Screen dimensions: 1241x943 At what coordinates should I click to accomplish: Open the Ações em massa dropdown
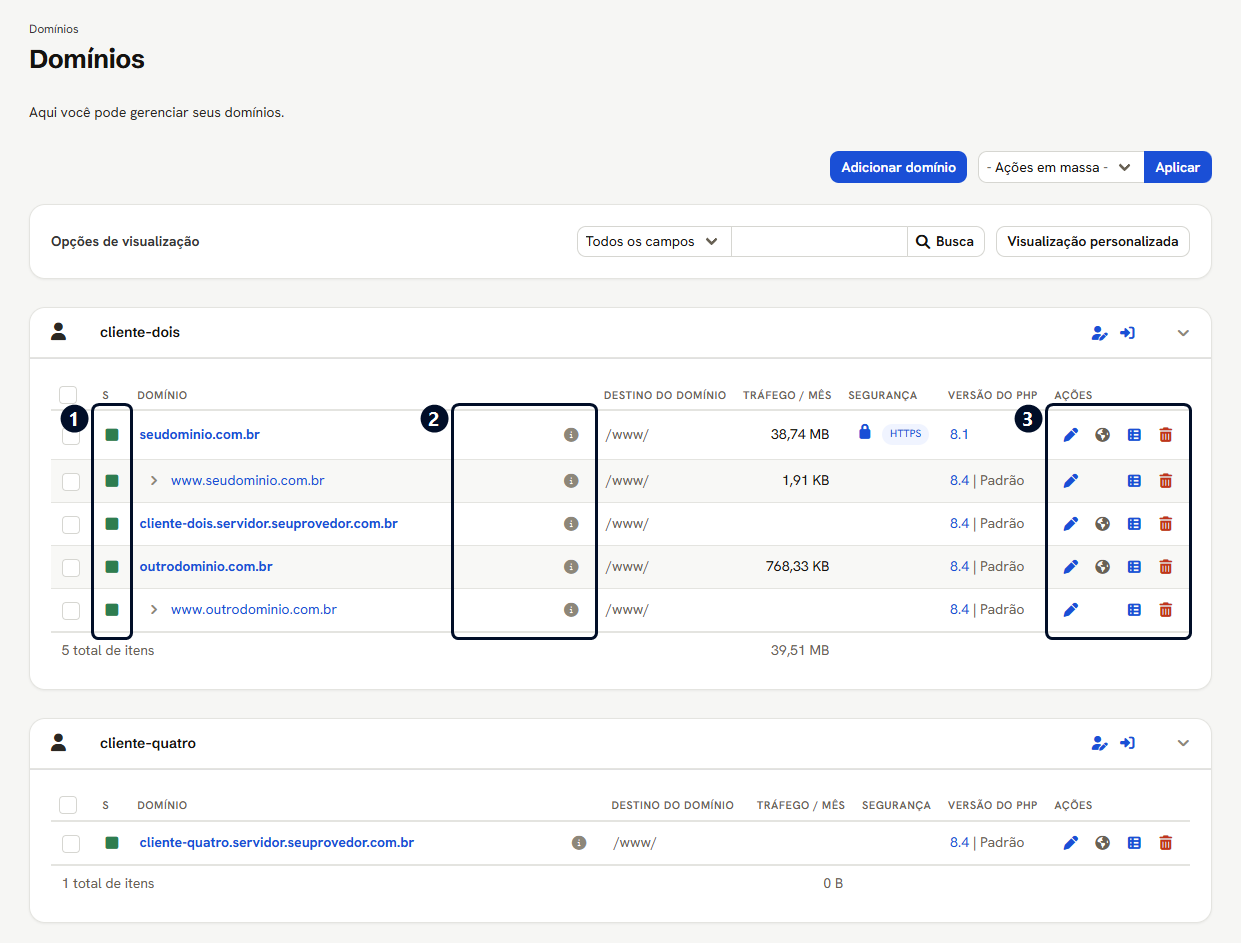1060,168
